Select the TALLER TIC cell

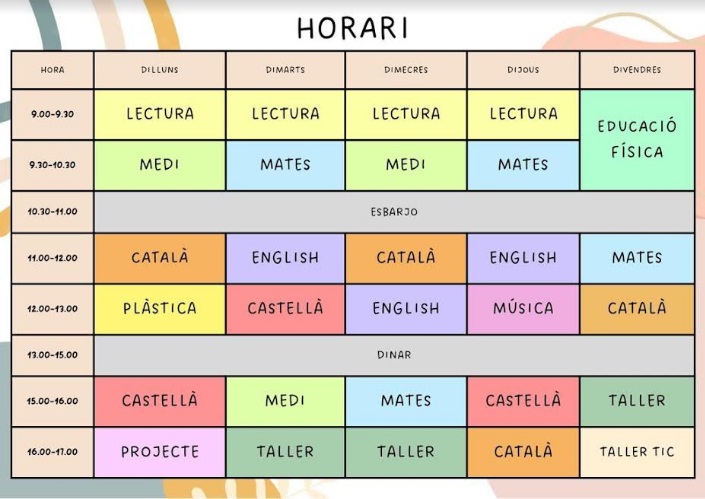pos(637,452)
